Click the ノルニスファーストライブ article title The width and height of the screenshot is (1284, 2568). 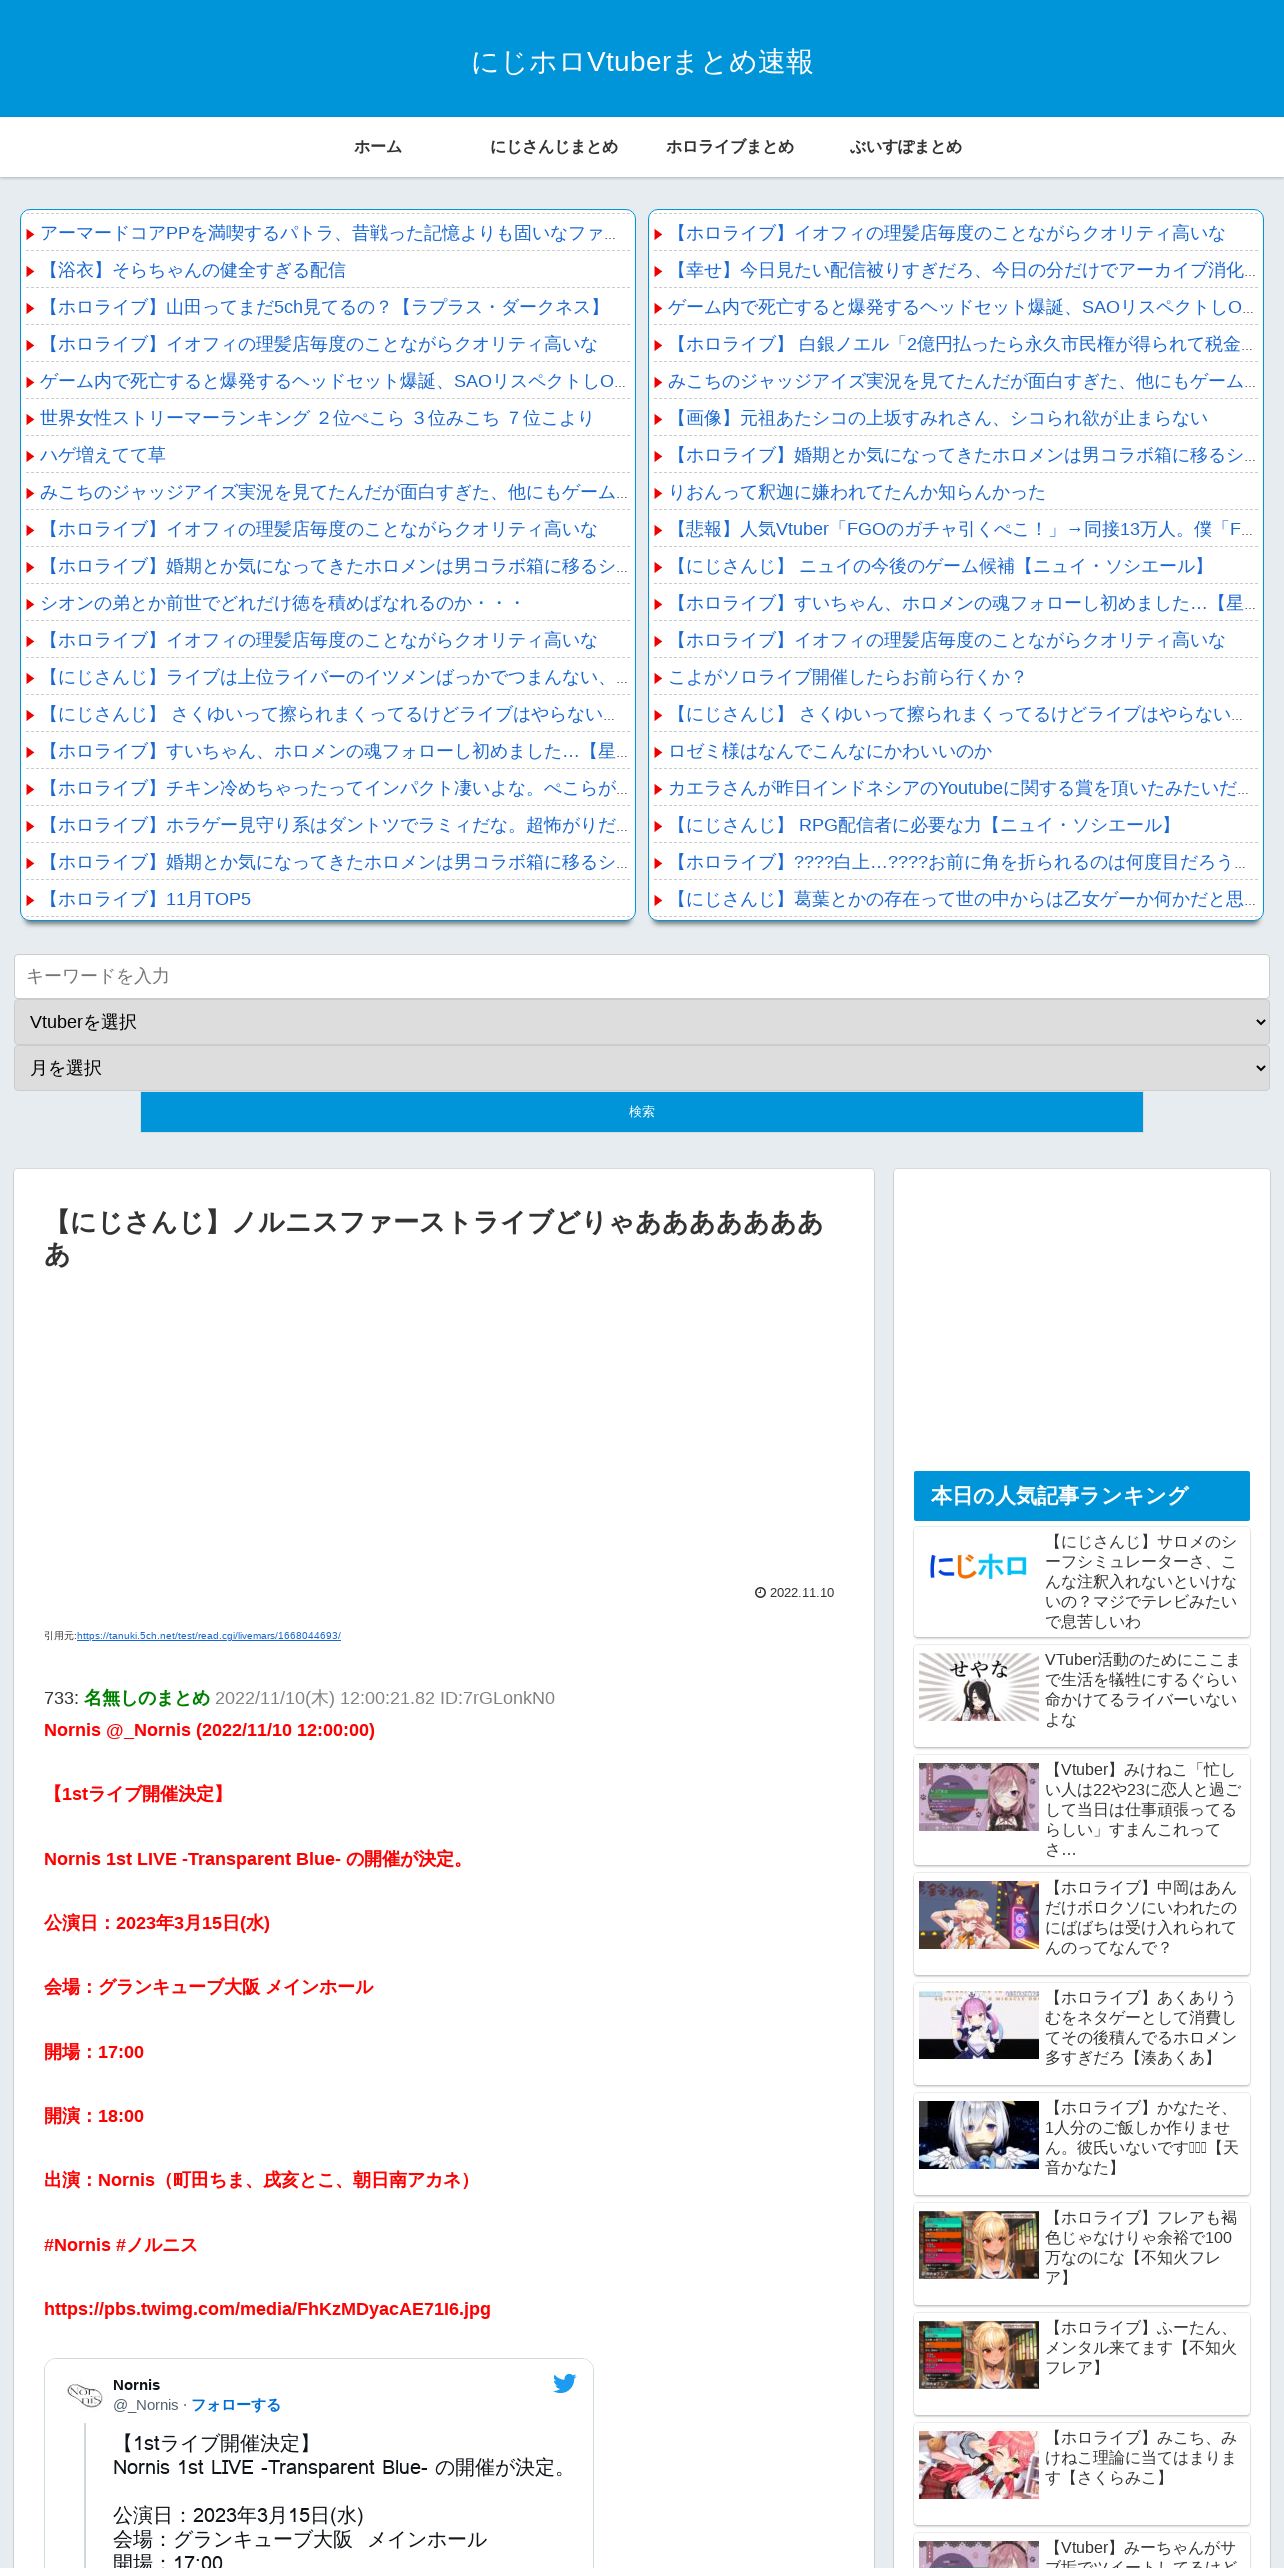434,1238
